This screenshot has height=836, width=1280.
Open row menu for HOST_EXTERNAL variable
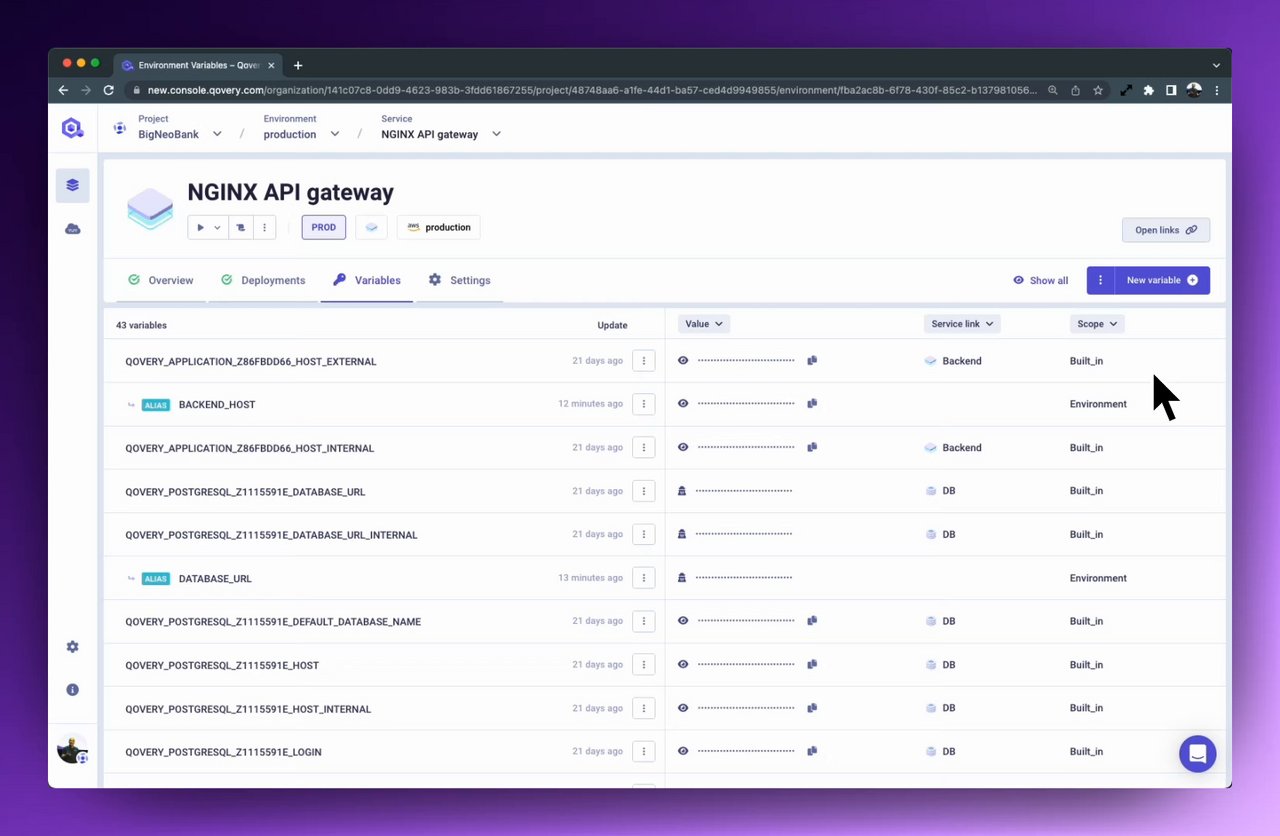644,360
